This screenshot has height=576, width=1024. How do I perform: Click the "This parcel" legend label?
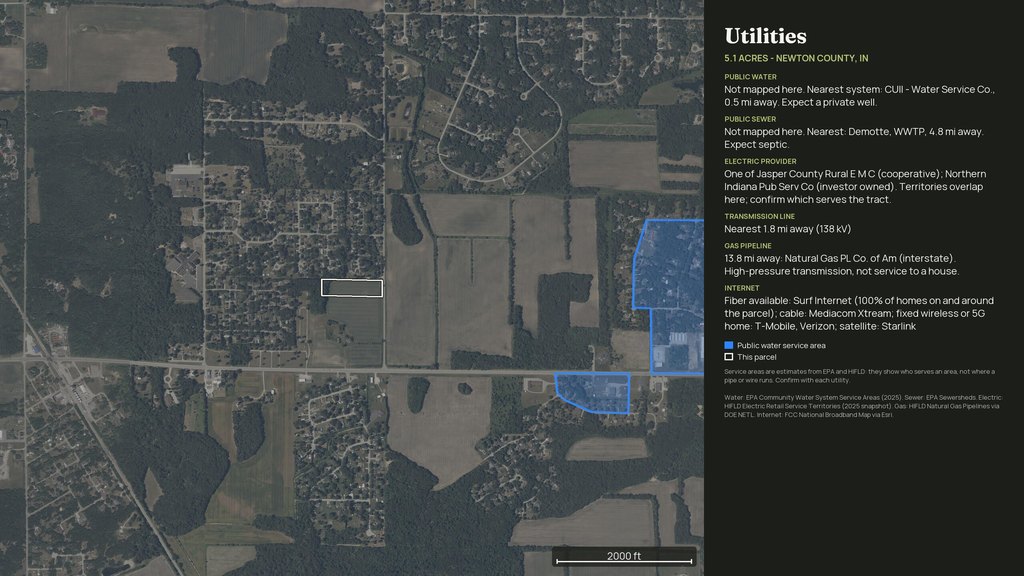(x=757, y=357)
